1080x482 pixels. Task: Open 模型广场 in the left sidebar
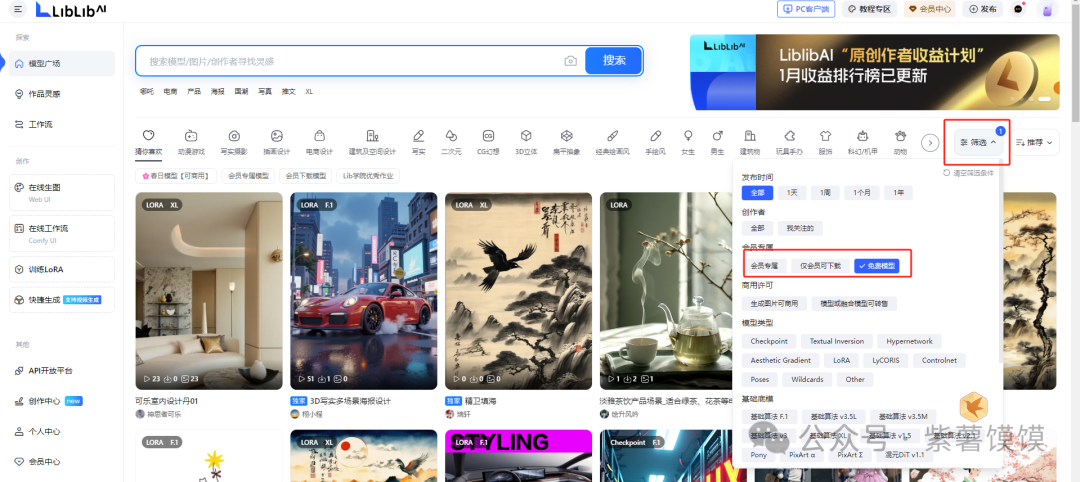click(x=62, y=63)
